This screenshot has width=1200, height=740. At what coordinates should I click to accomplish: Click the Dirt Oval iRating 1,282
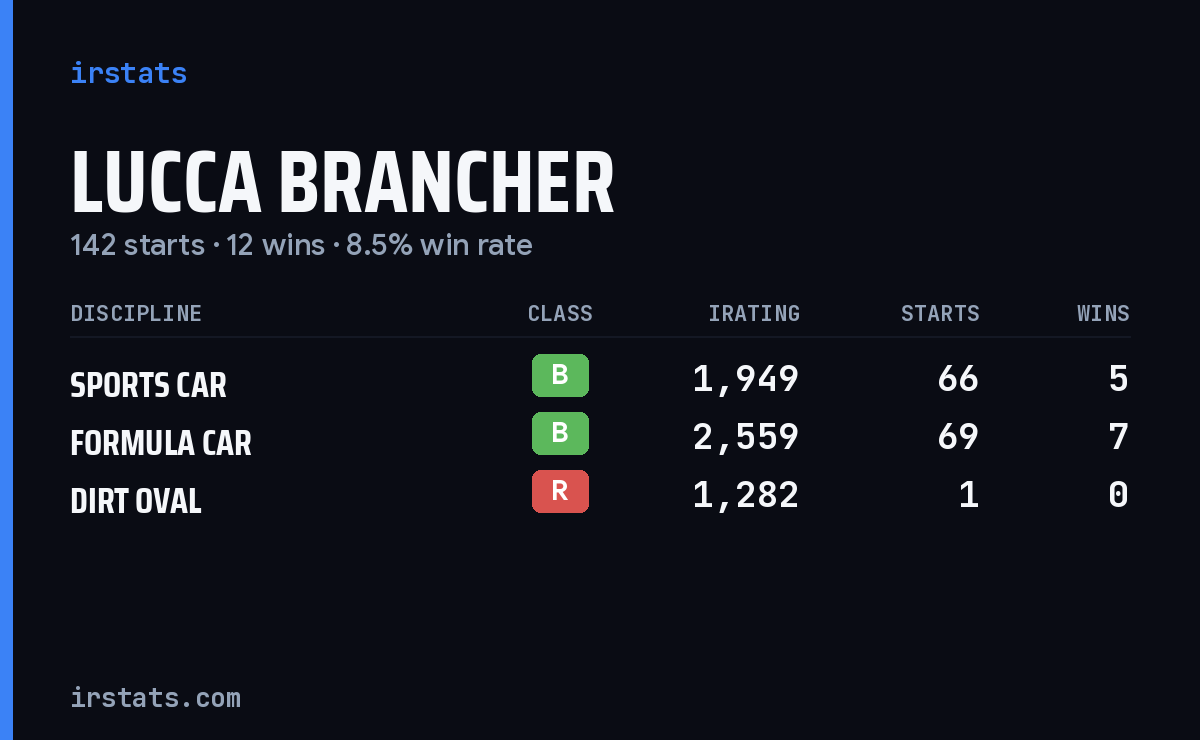coord(746,495)
